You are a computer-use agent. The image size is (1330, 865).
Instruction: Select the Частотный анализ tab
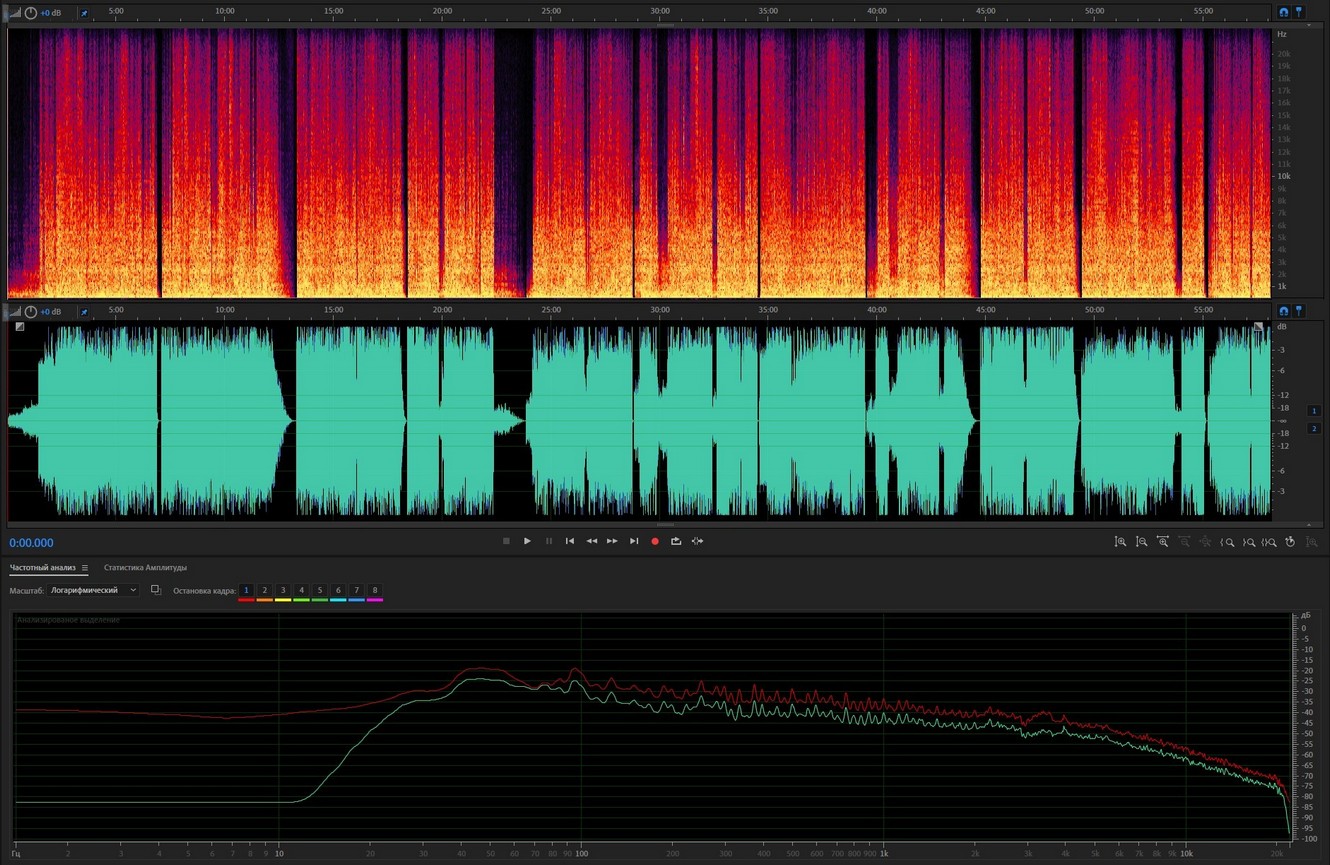tap(43, 568)
